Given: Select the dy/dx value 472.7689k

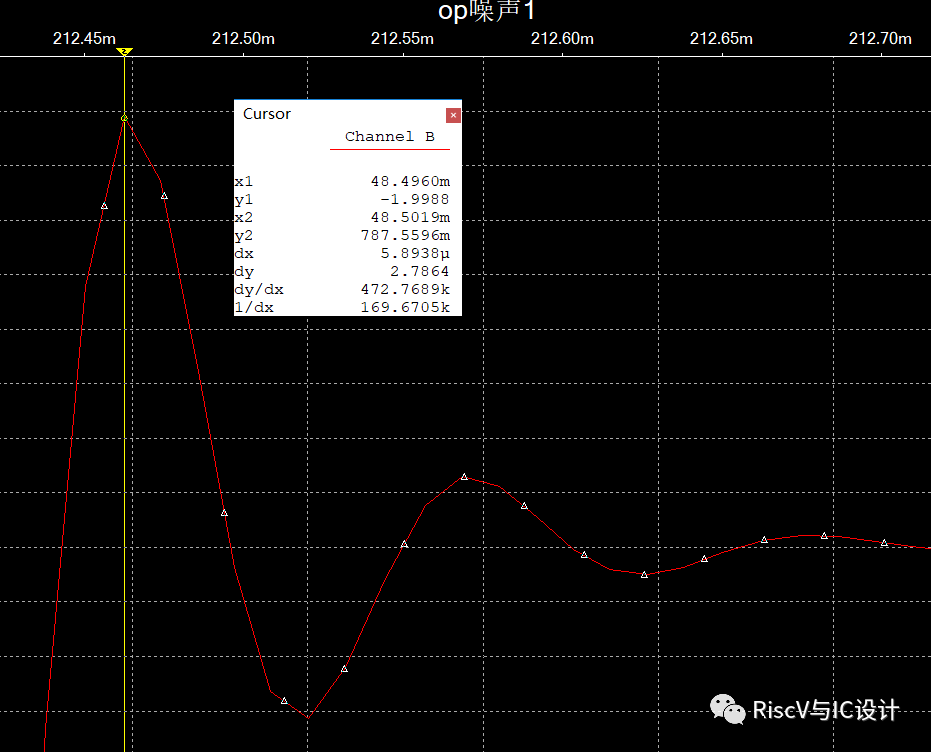Looking at the screenshot, I should 405,290.
